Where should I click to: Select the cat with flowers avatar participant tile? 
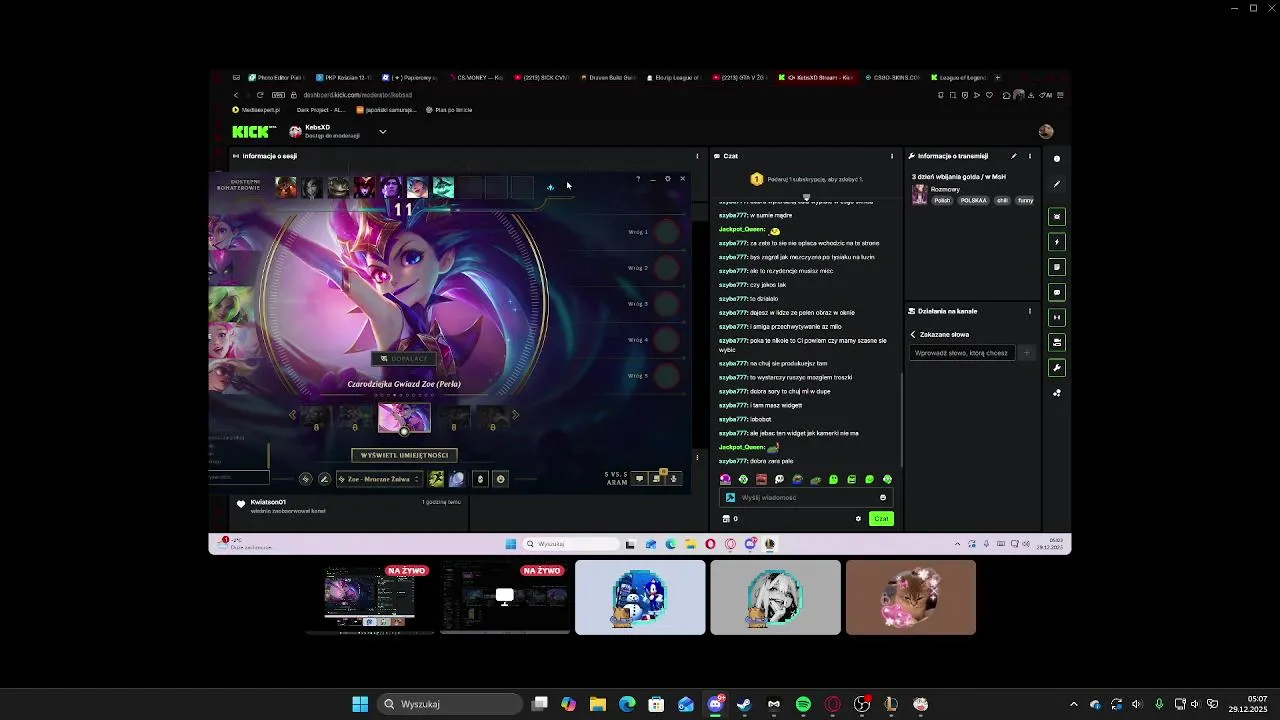click(910, 597)
